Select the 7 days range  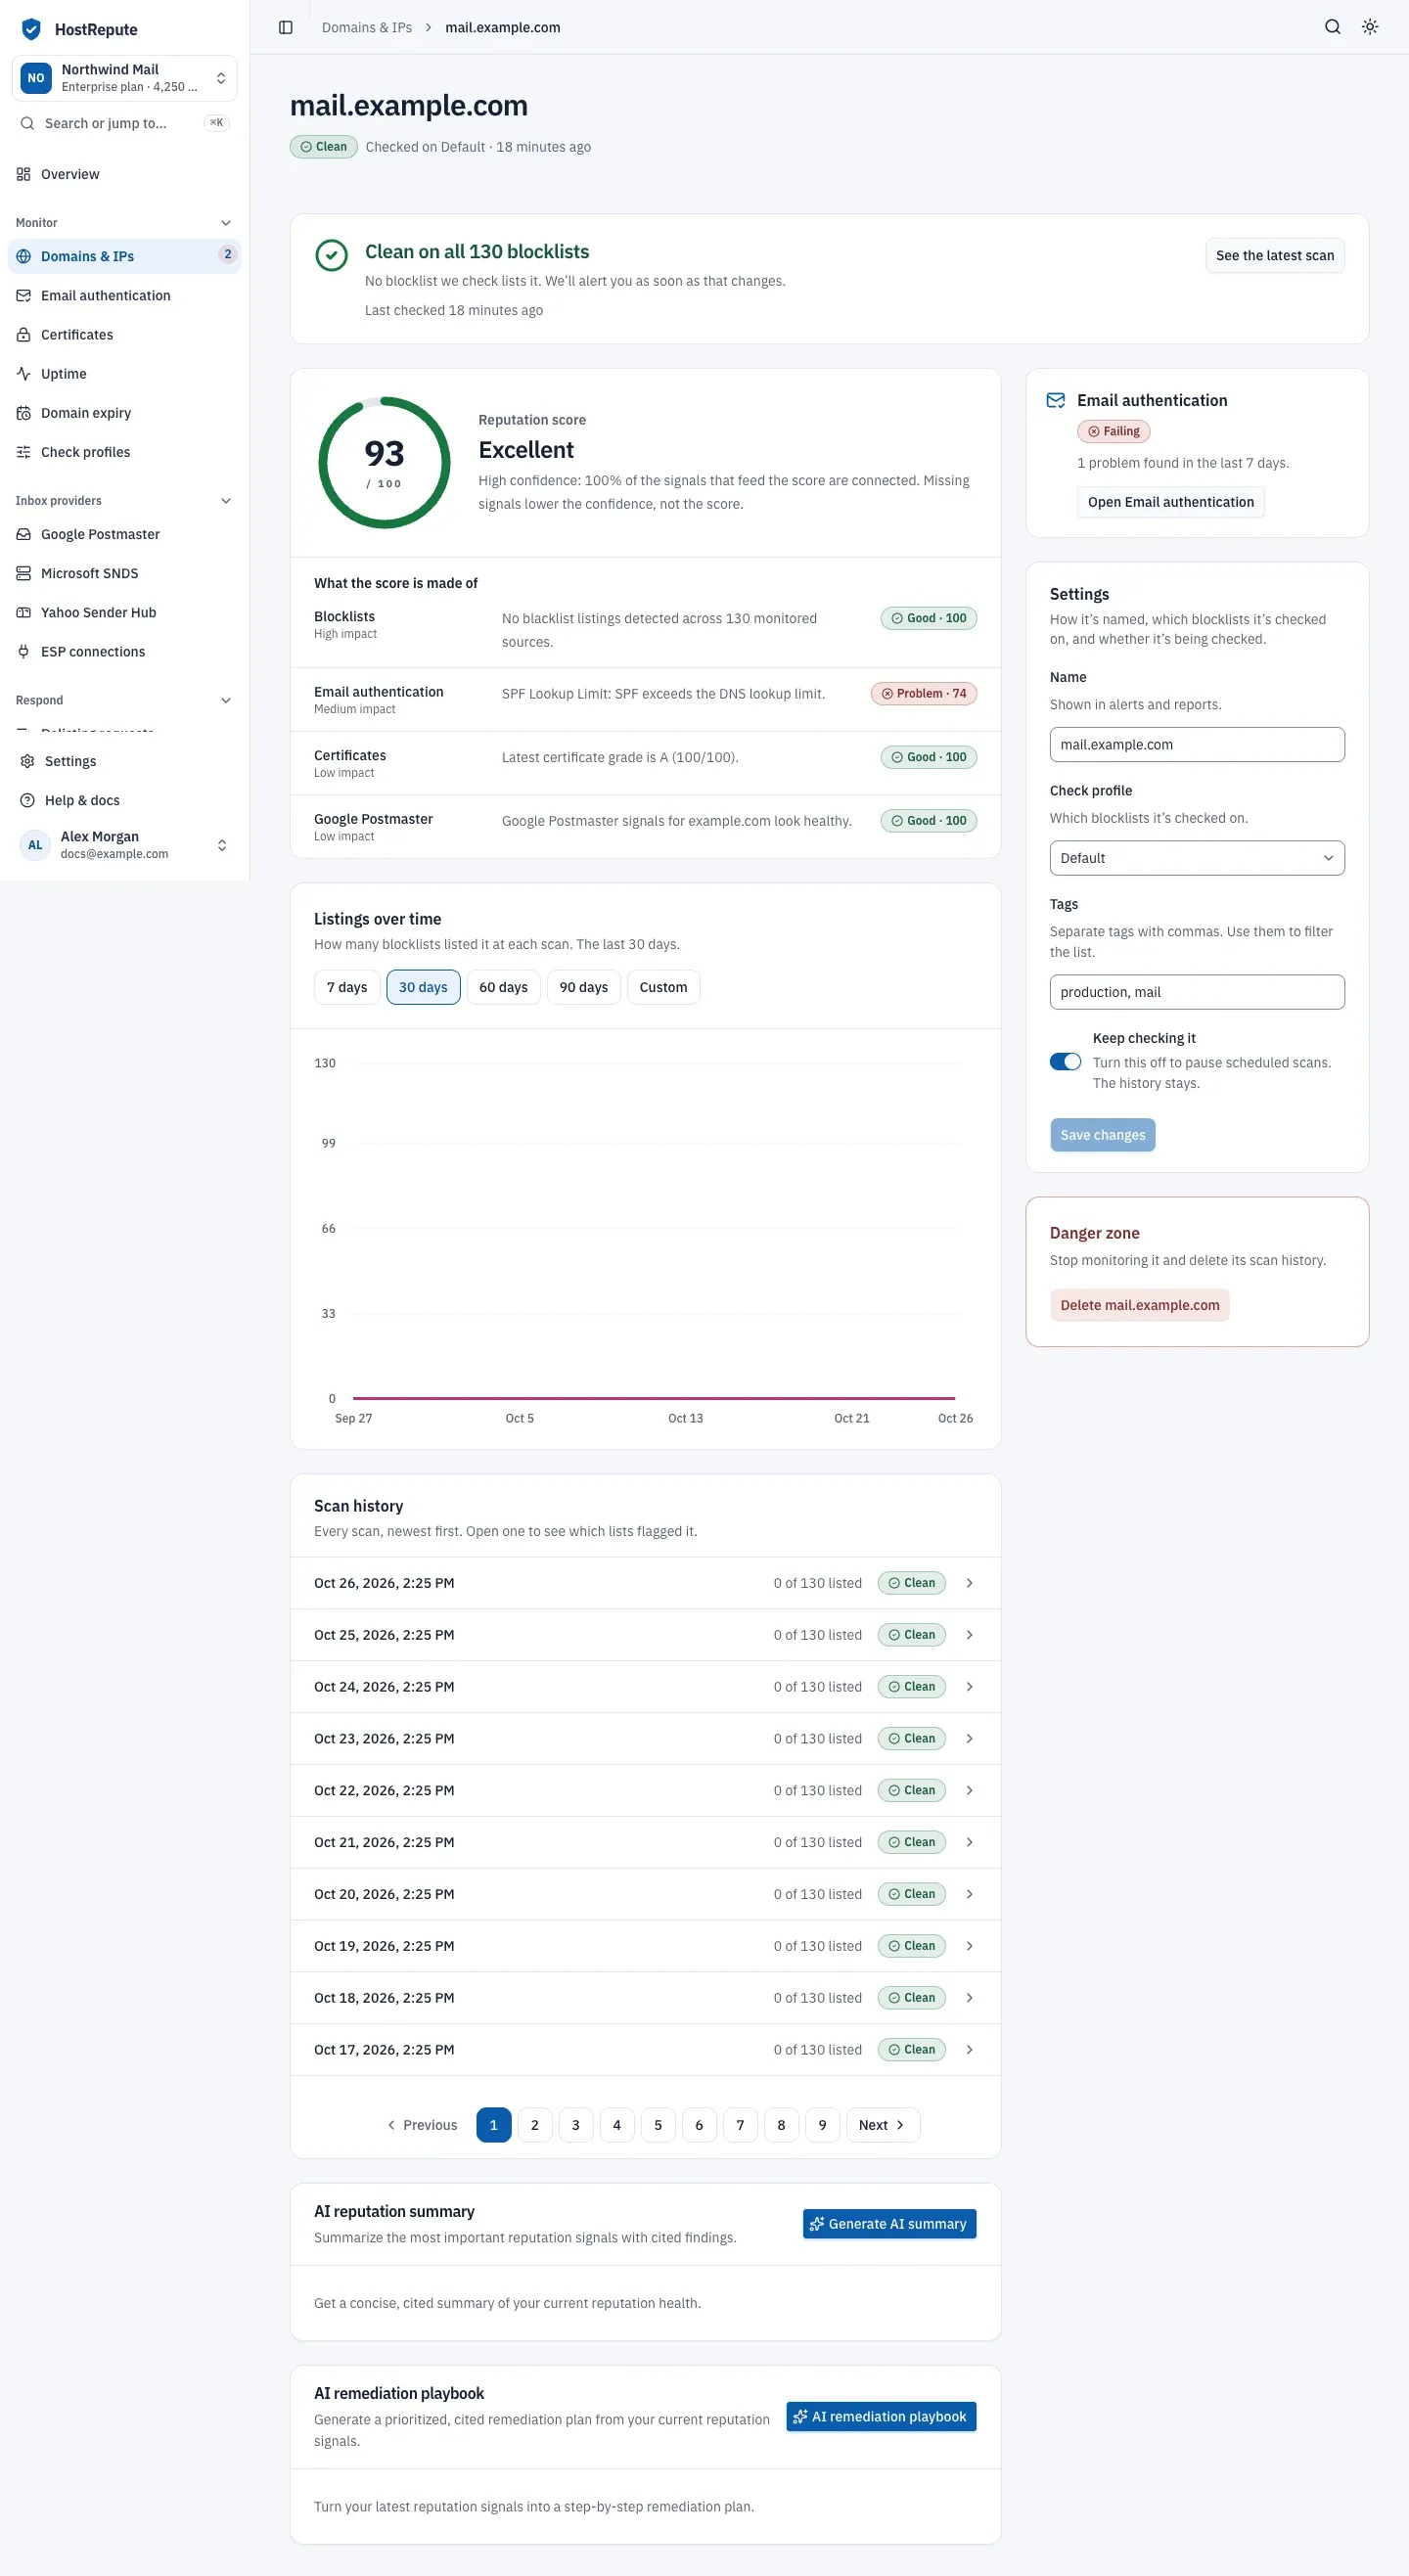[346, 987]
